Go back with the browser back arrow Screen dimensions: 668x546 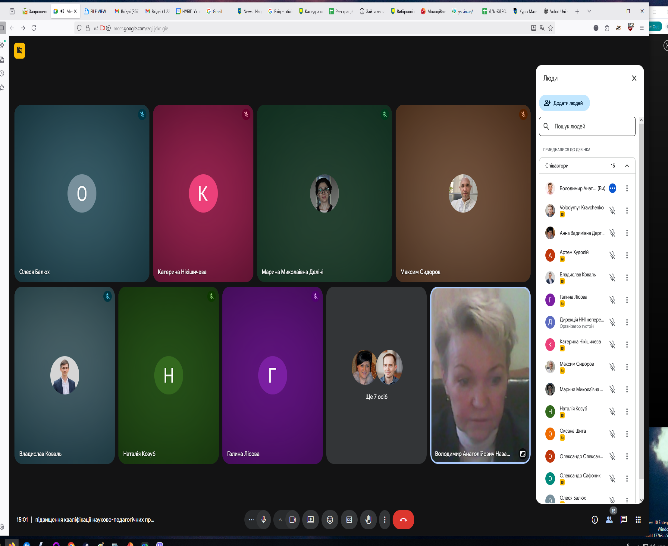(12, 28)
